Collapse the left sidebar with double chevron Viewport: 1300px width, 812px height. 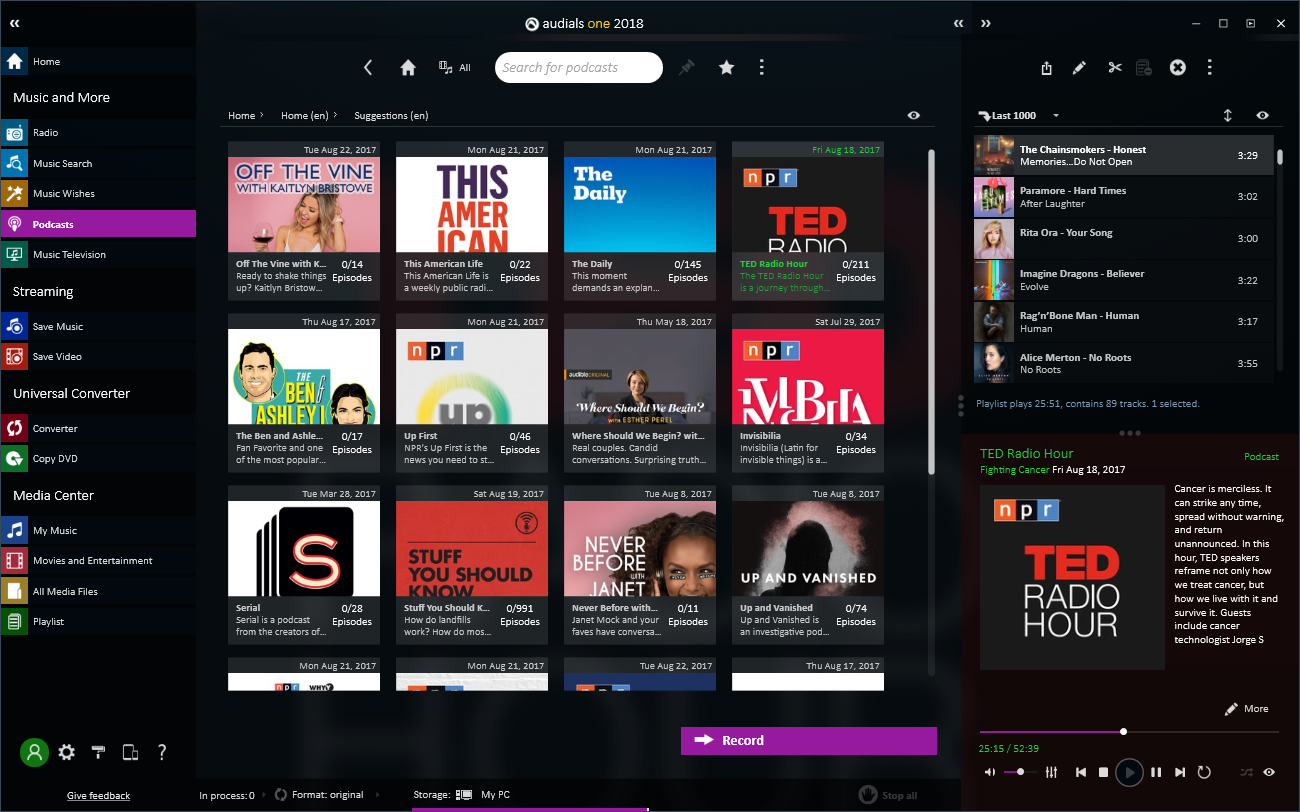tap(15, 23)
